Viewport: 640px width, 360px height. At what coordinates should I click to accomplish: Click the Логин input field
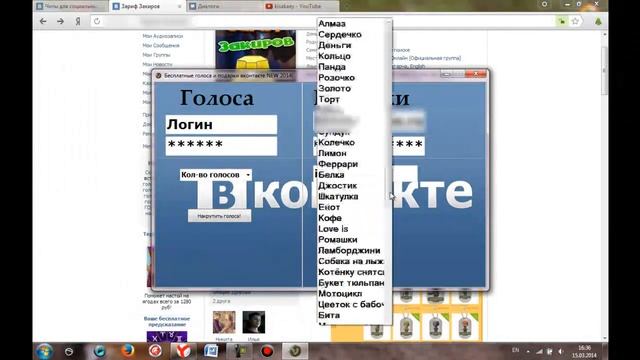[221, 124]
